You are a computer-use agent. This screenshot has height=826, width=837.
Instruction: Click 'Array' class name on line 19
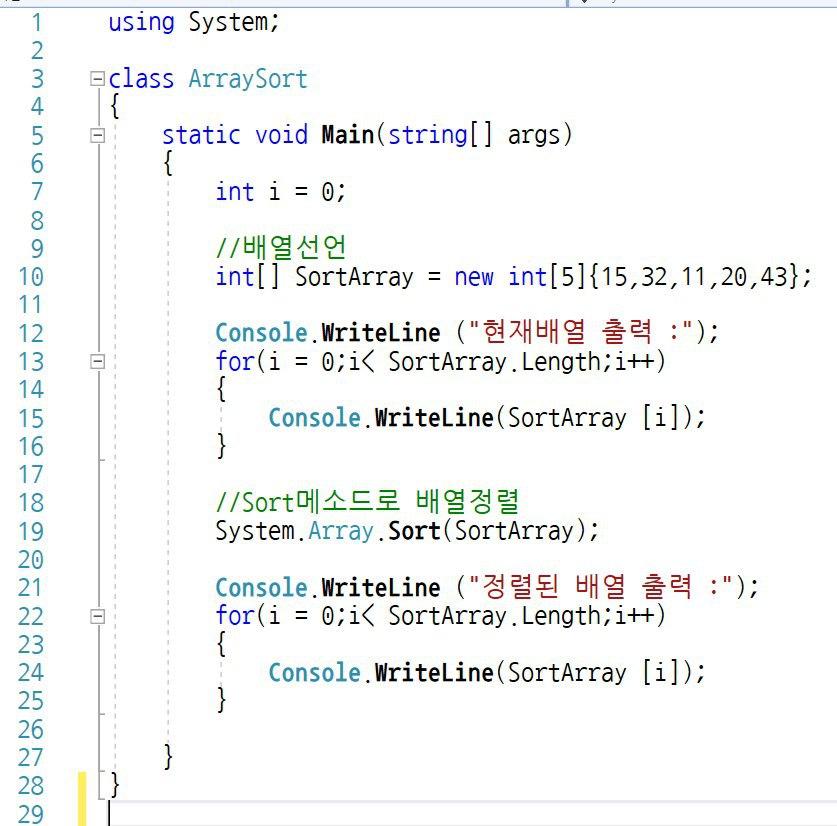pyautogui.click(x=341, y=532)
